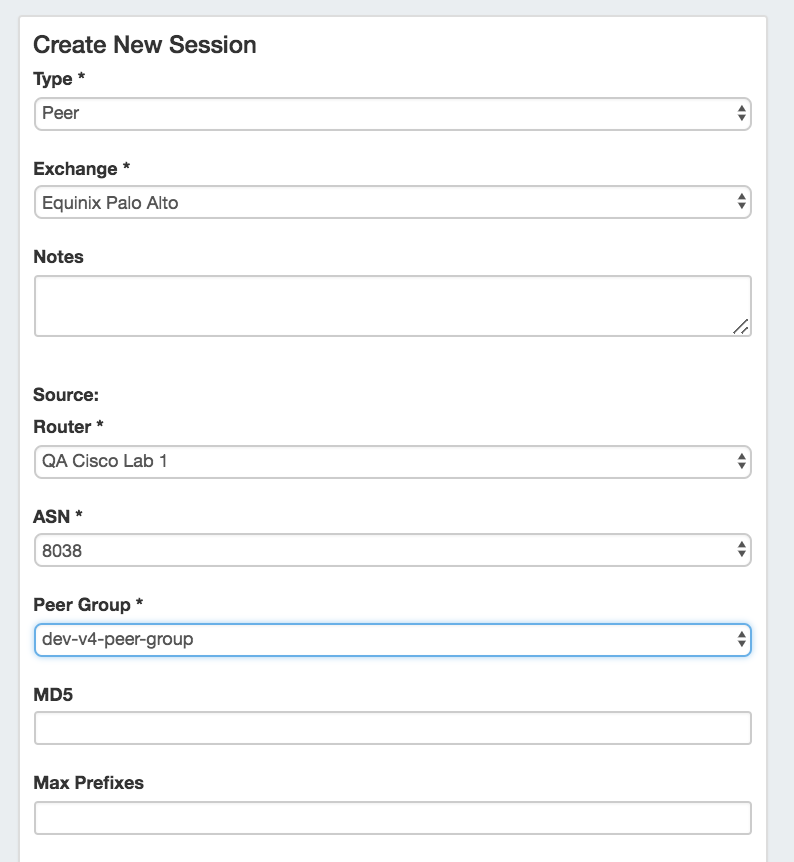Screen dimensions: 794x862
Task: Click the Router field label
Action: click(x=68, y=427)
